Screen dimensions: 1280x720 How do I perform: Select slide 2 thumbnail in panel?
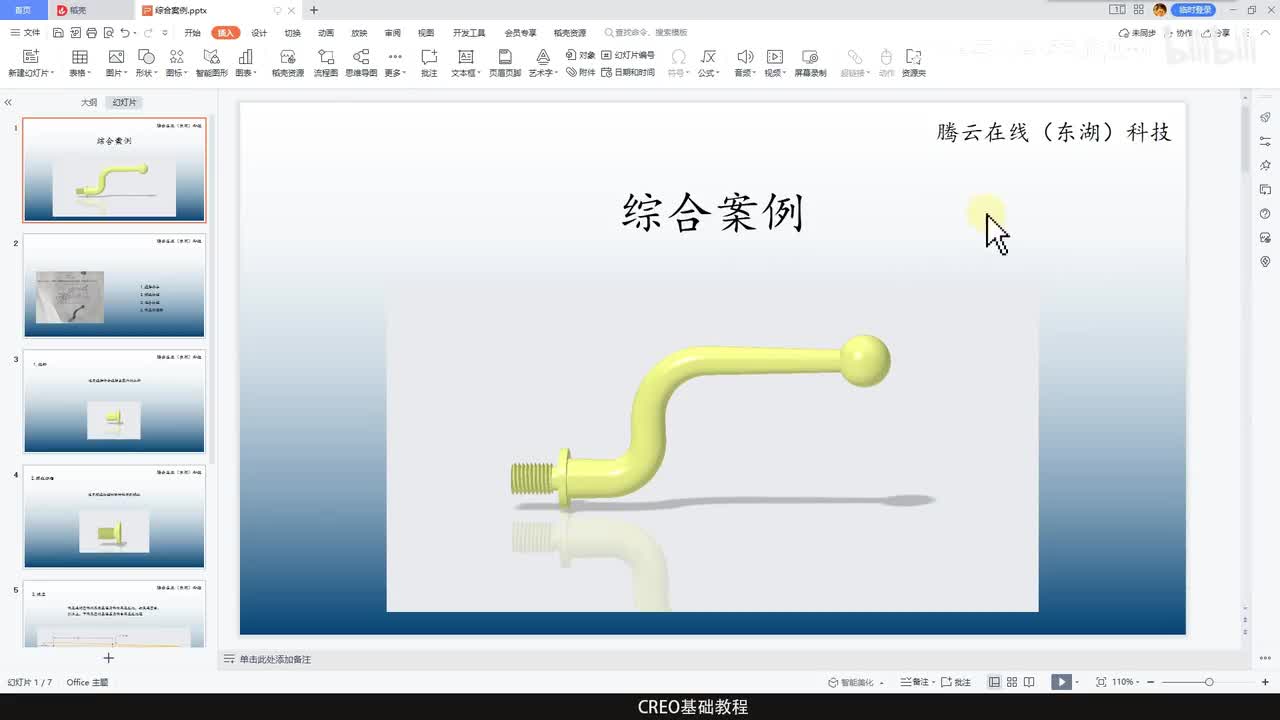pos(114,286)
